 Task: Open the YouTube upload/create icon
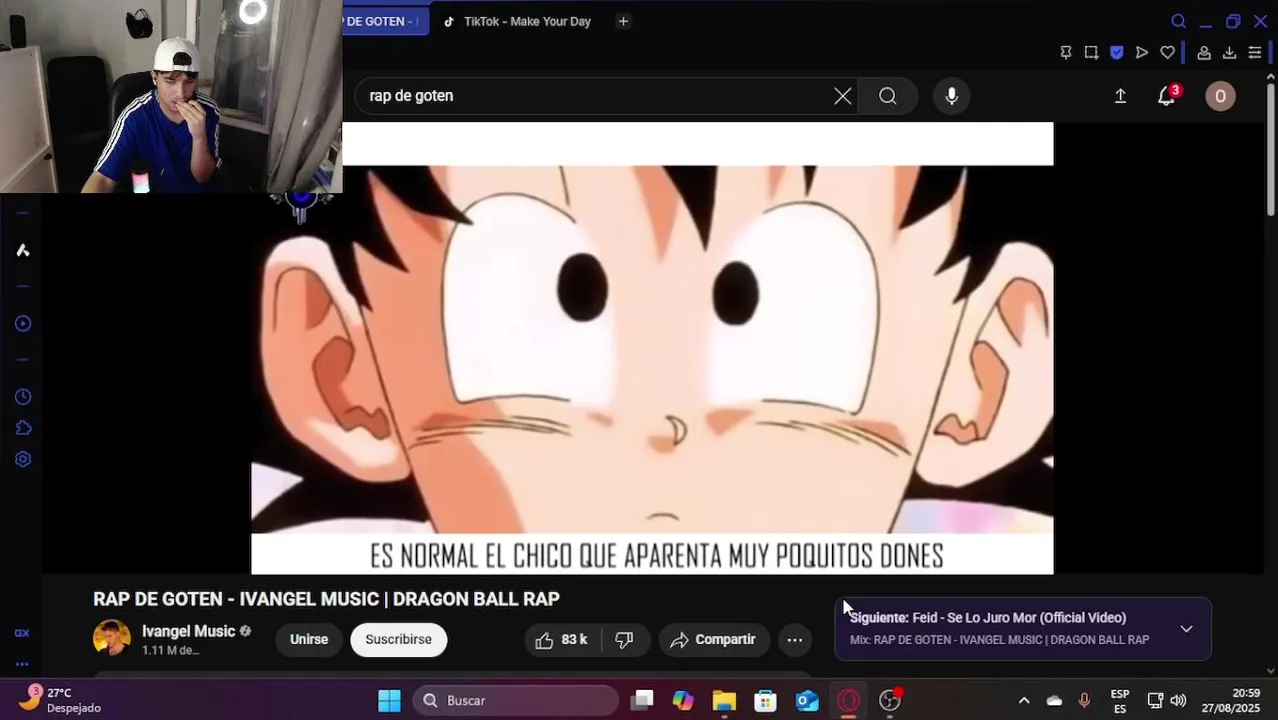1120,96
